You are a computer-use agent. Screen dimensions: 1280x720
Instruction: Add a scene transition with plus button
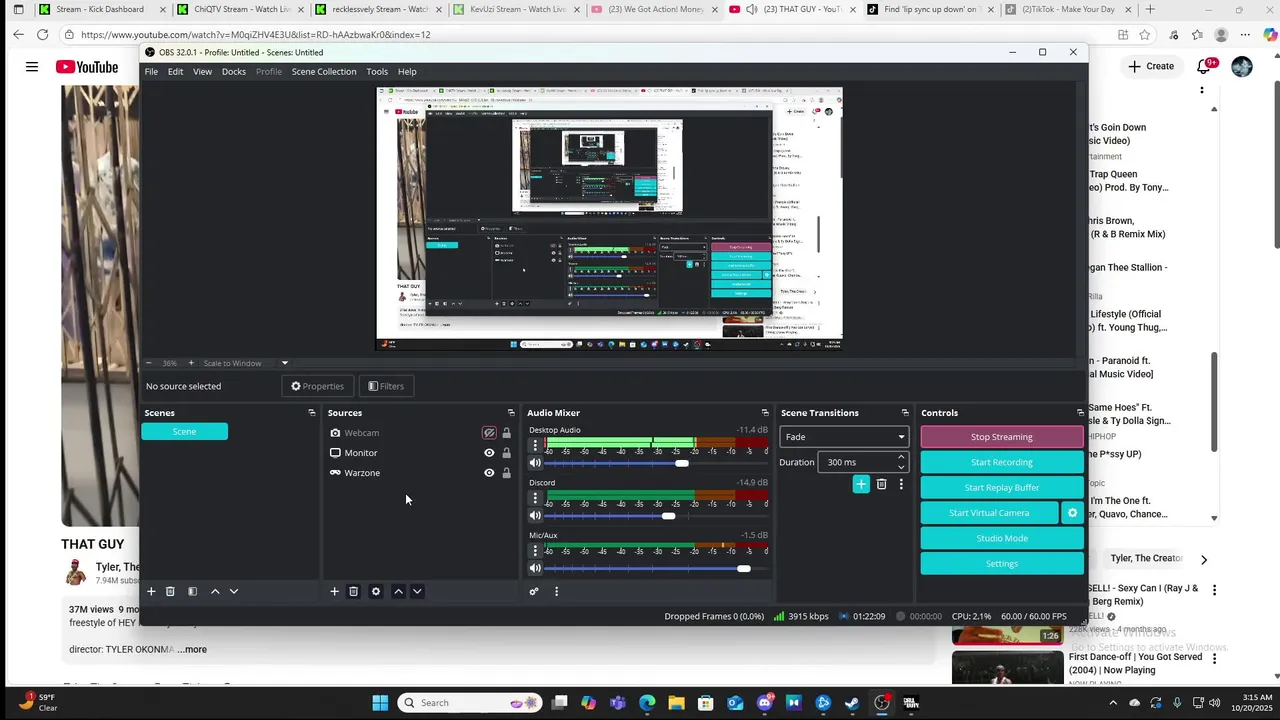click(x=861, y=484)
